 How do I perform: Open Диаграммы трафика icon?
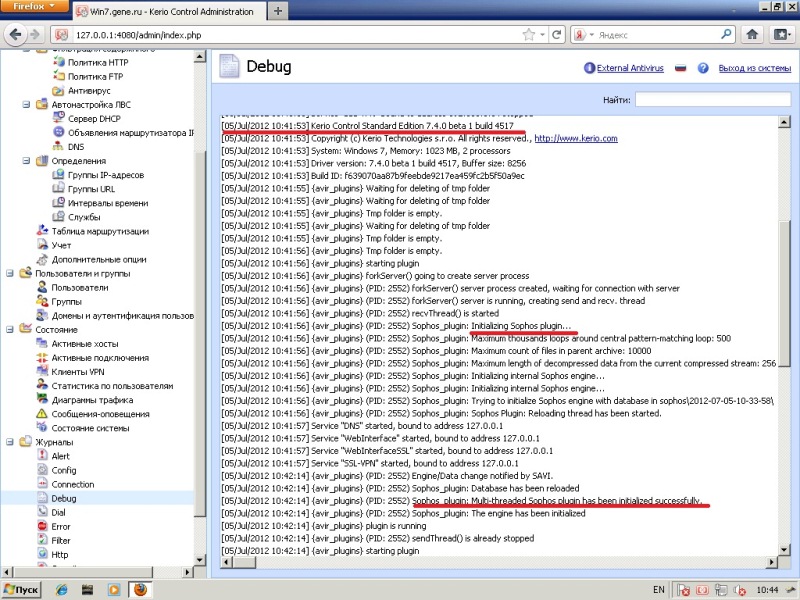click(42, 399)
